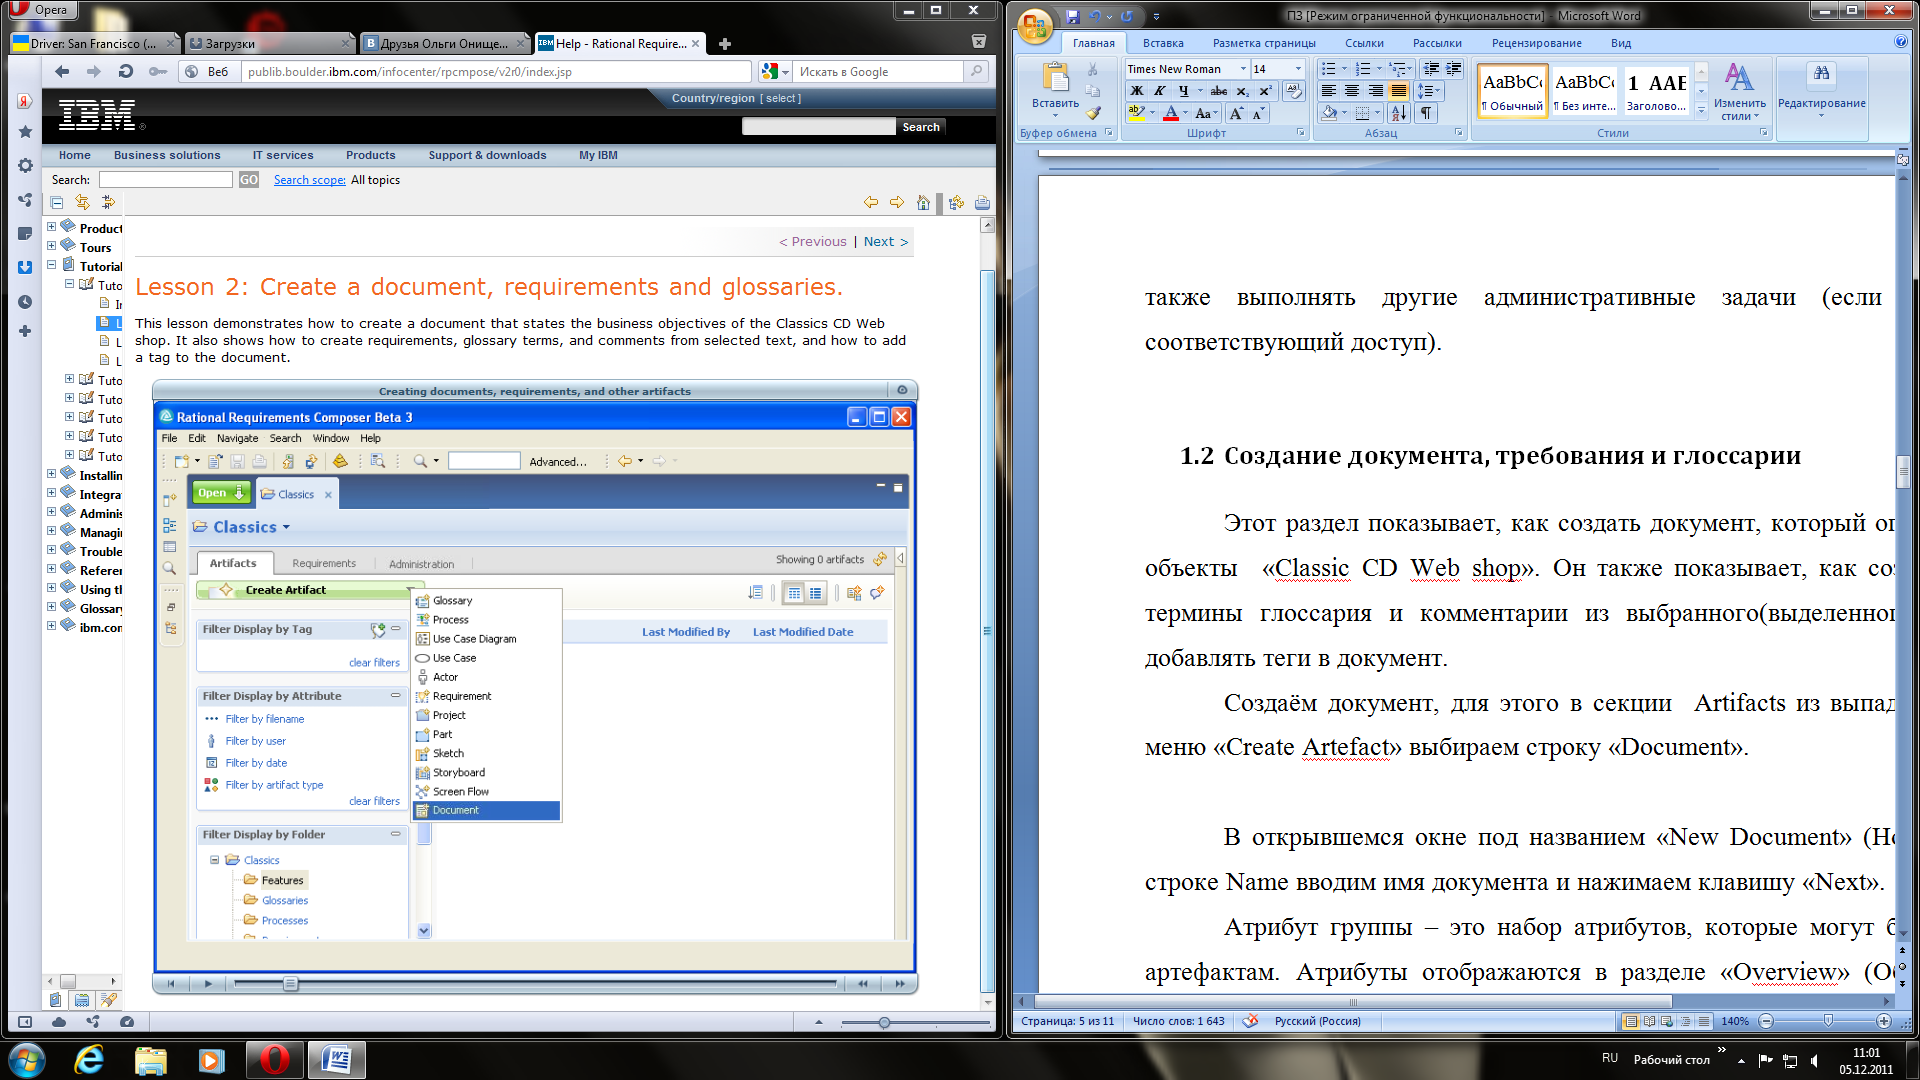Collapse the Tutorials node in the help tree
The width and height of the screenshot is (1920, 1080).
coord(51,265)
